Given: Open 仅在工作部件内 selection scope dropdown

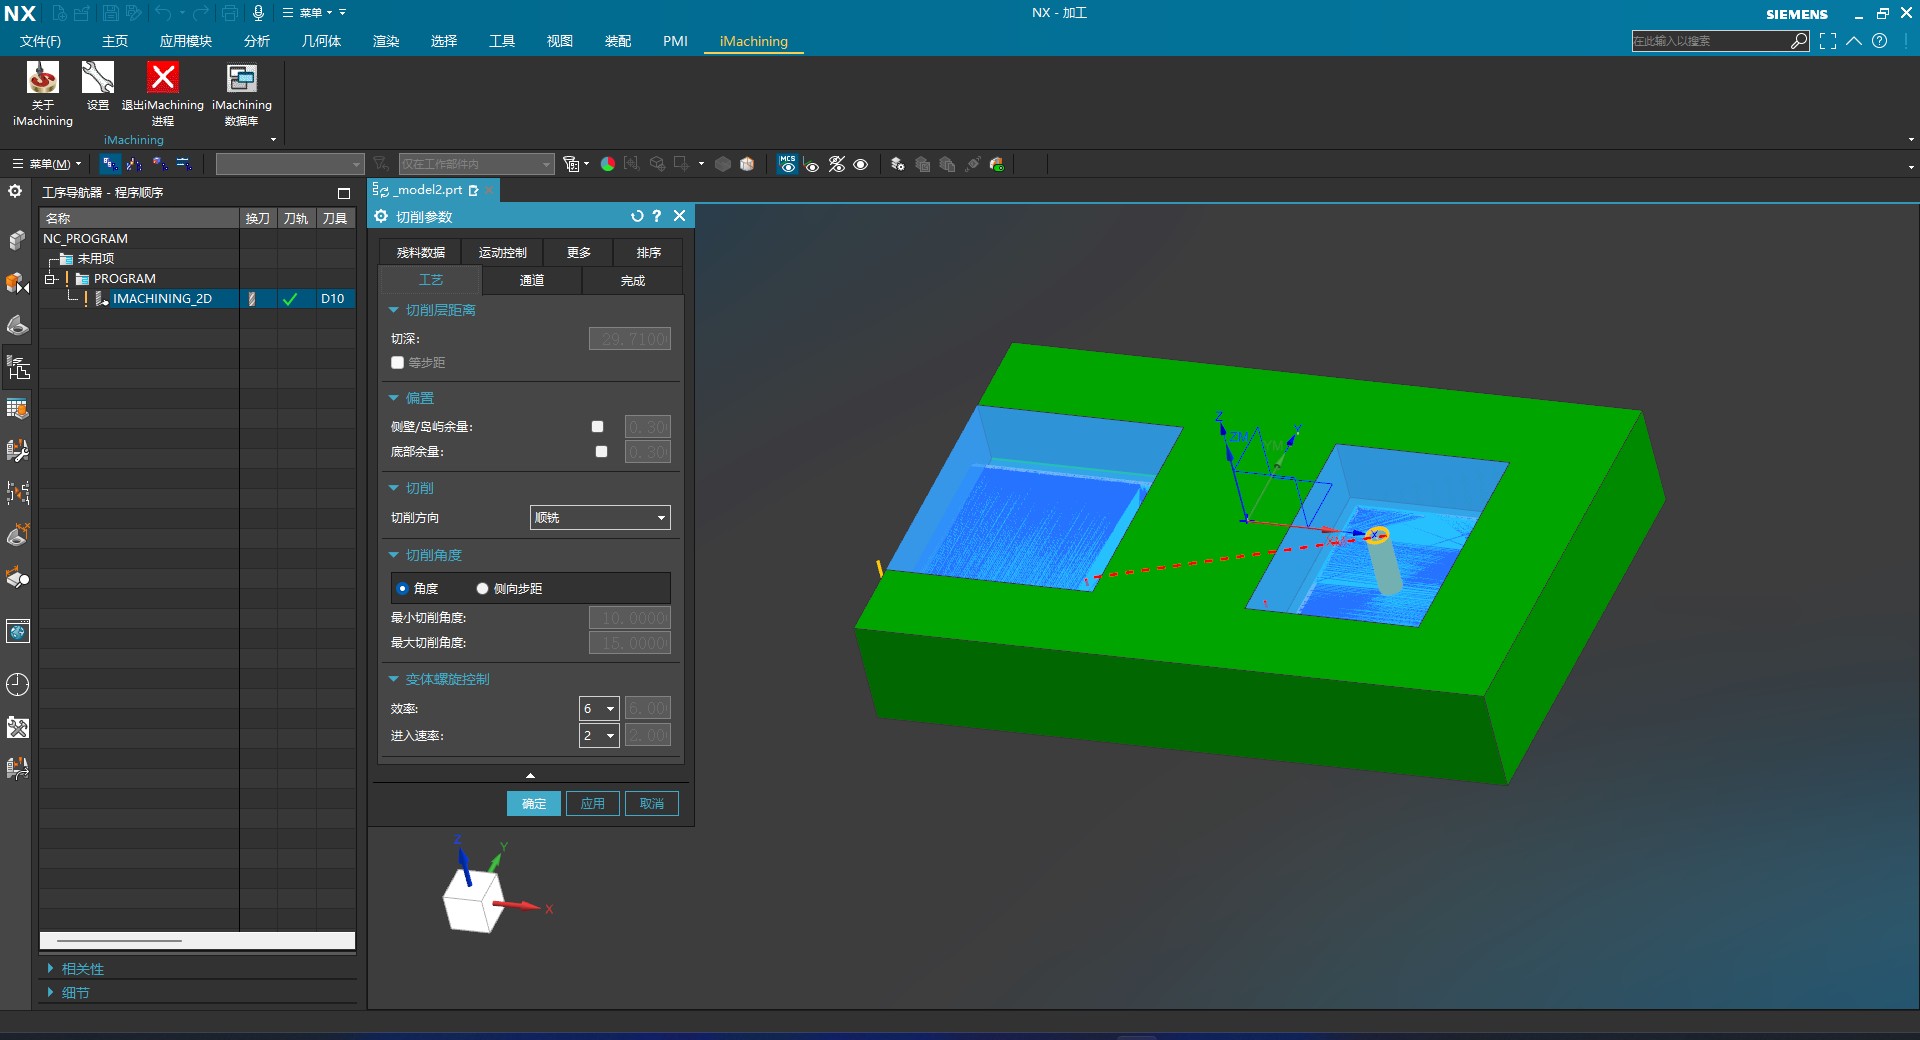Looking at the screenshot, I should tap(476, 164).
